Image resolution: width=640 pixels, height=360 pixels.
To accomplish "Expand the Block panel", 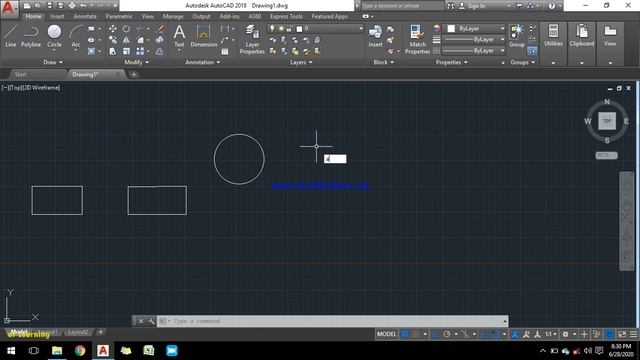I will (x=384, y=62).
